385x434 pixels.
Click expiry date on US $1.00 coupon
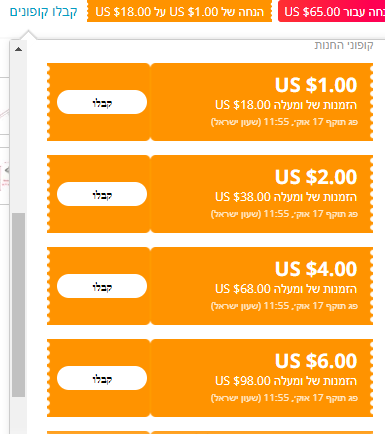tap(284, 122)
